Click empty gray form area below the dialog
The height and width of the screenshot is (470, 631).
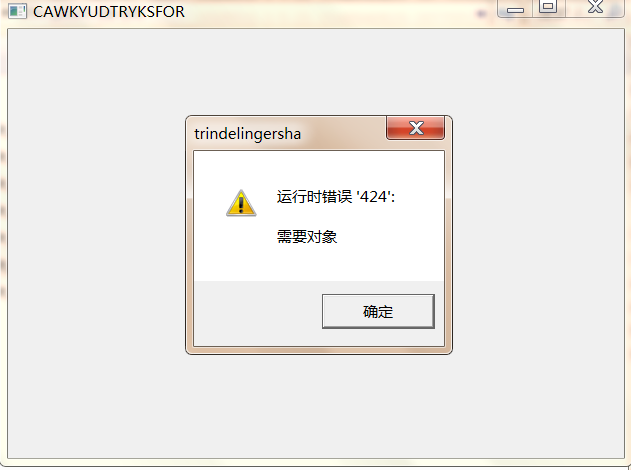pyautogui.click(x=316, y=406)
